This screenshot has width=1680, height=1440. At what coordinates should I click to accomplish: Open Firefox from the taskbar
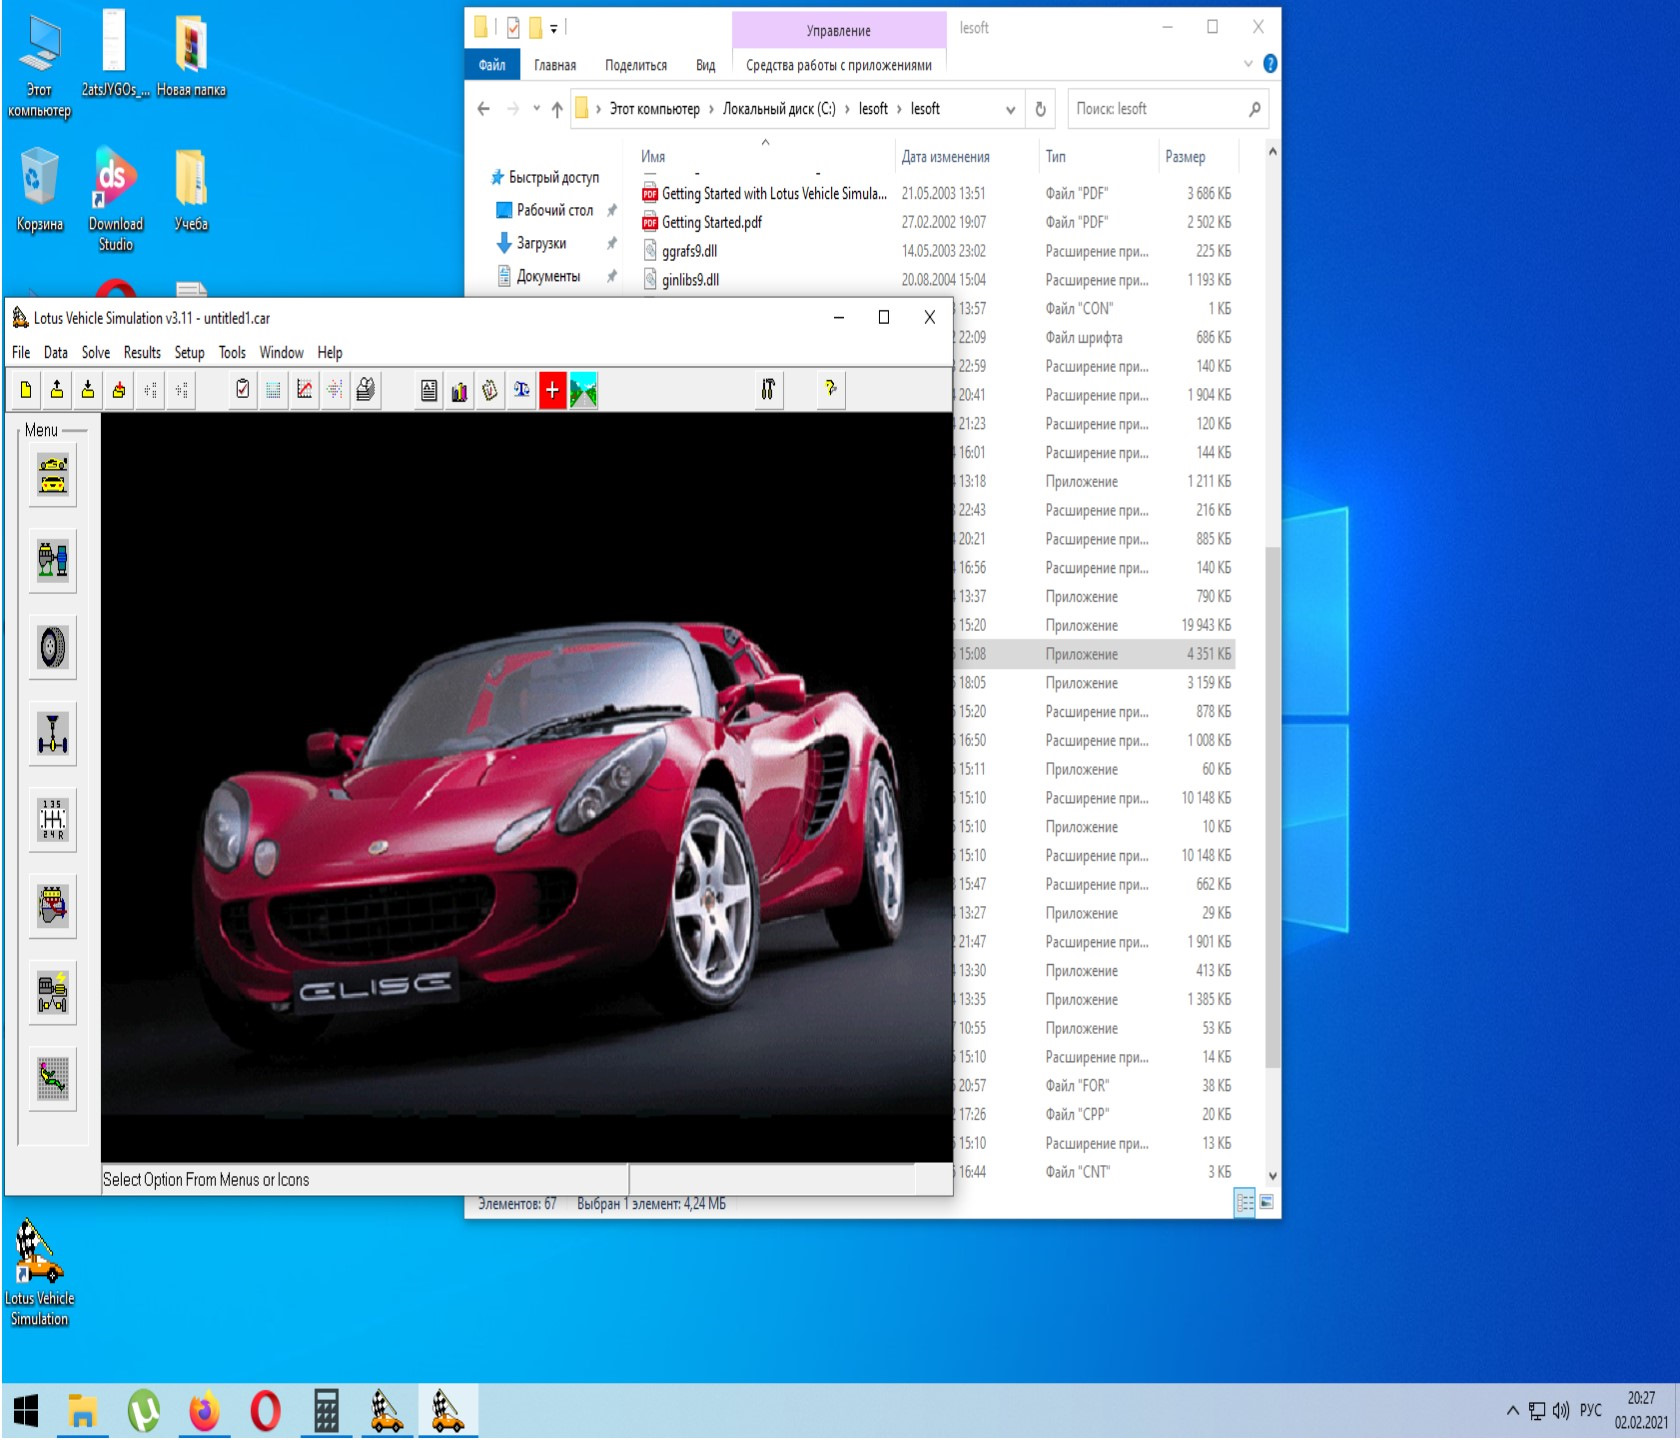[x=204, y=1412]
